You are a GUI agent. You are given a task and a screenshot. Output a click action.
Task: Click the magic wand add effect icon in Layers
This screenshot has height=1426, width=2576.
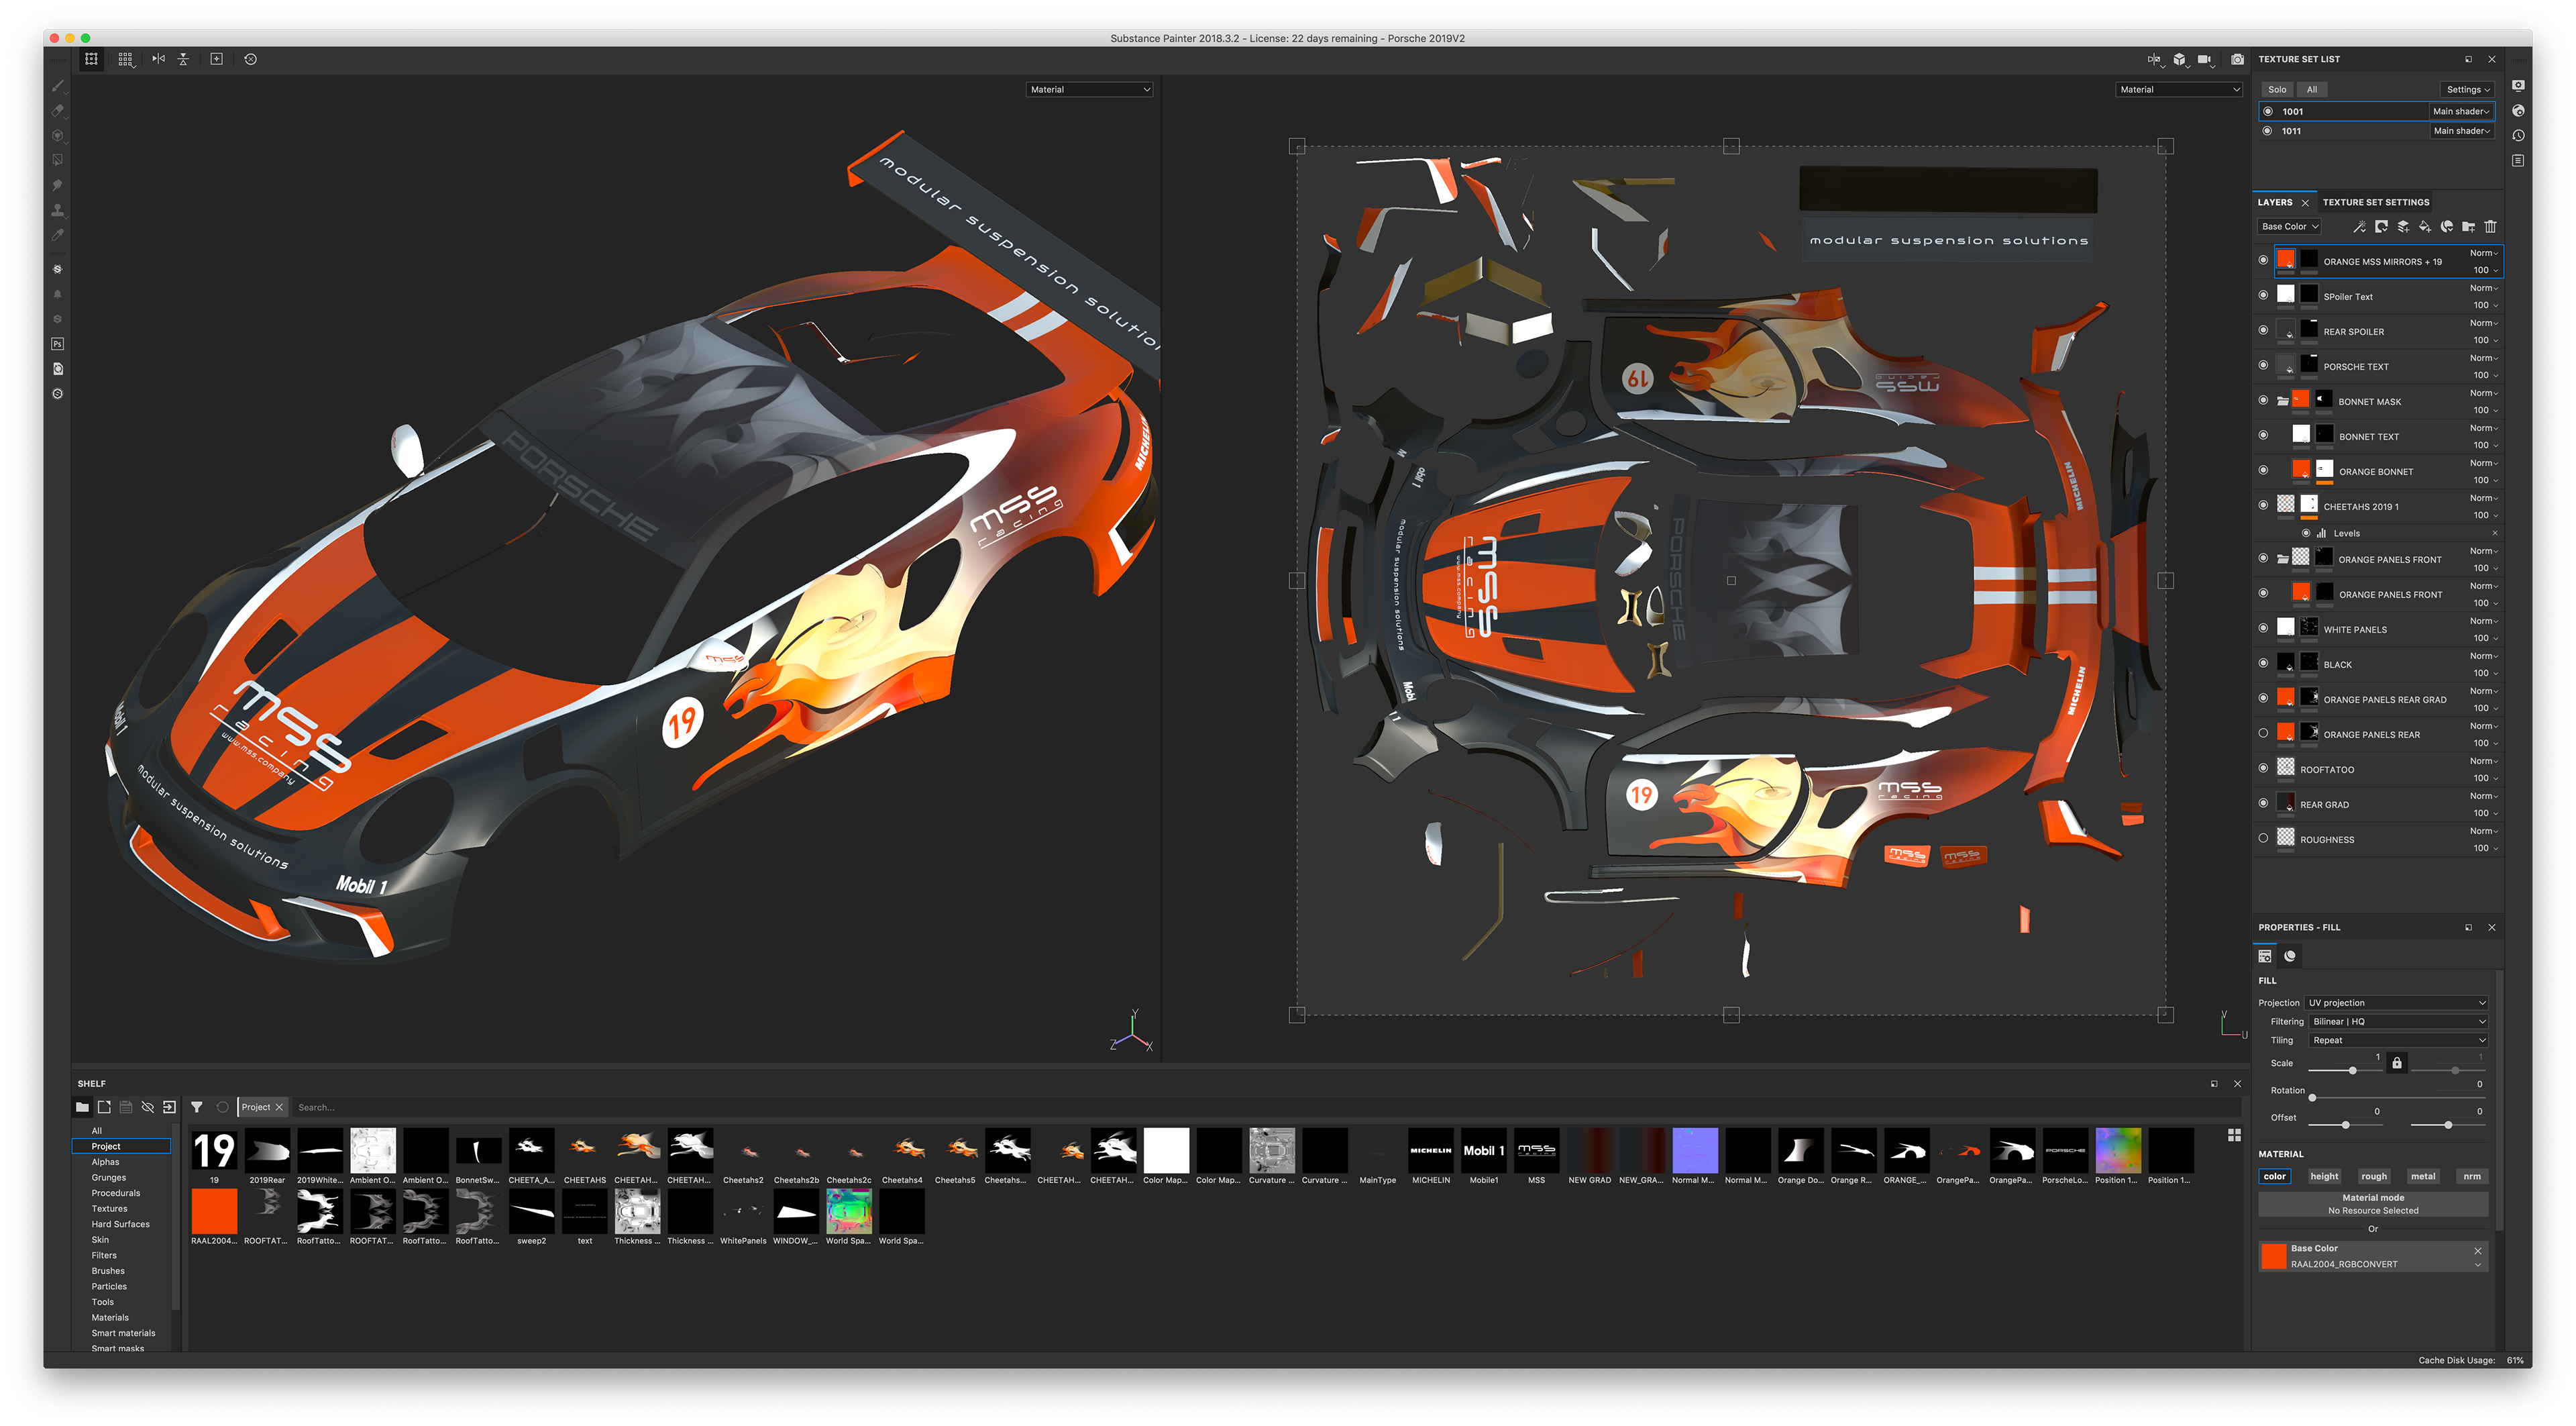click(x=2359, y=227)
